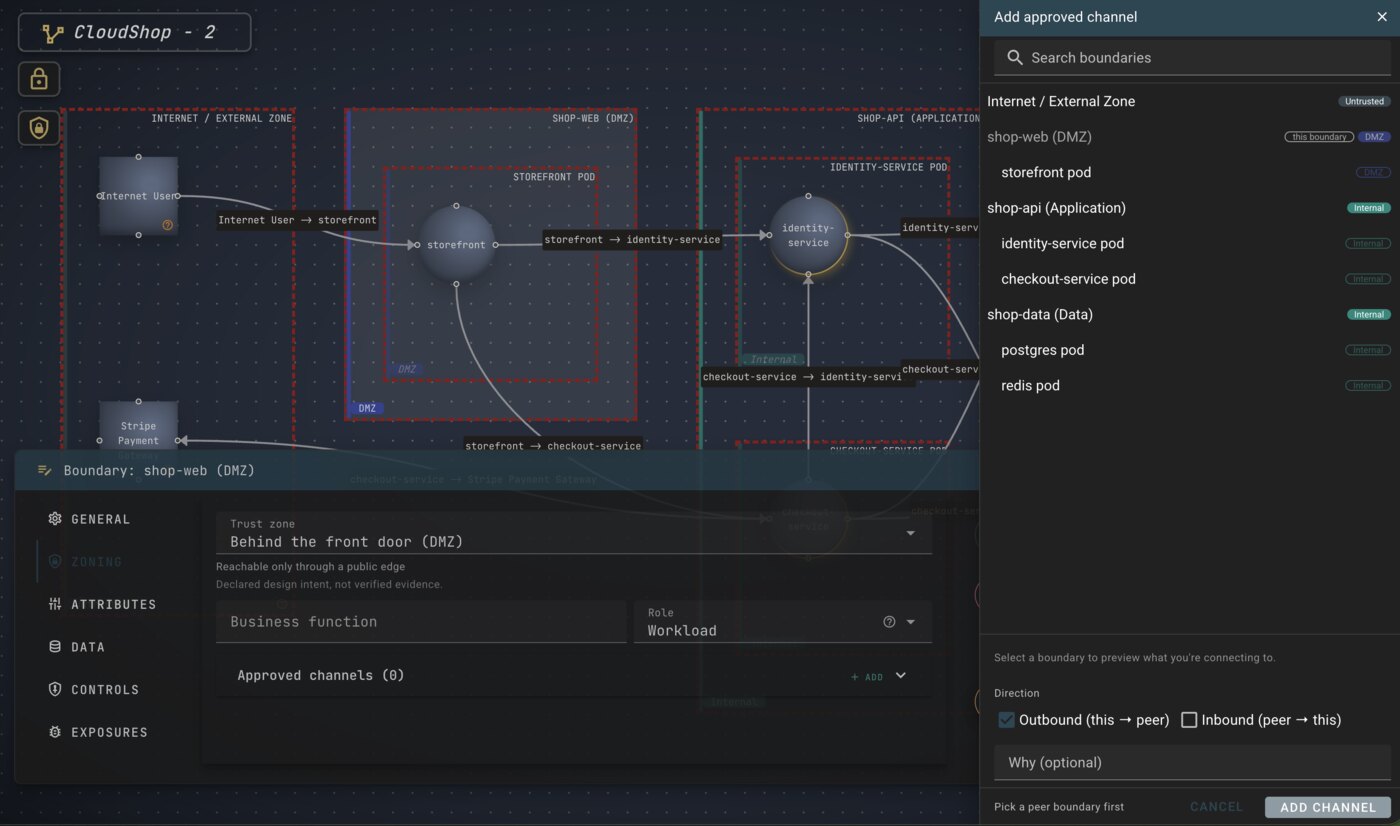Click the Role help question mark icon
Viewport: 1400px width, 826px height.
click(889, 622)
